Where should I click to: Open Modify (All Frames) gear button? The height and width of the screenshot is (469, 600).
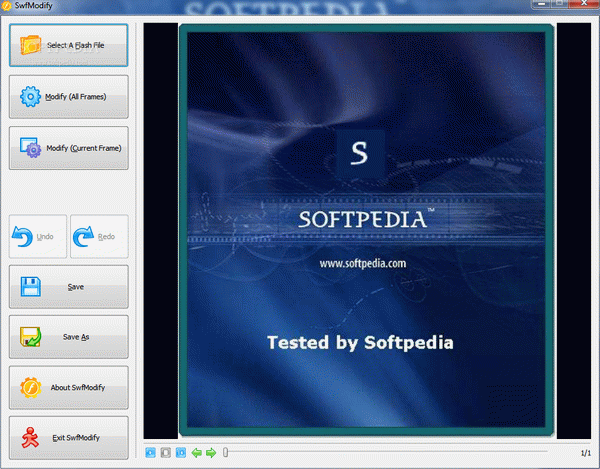[x=69, y=97]
